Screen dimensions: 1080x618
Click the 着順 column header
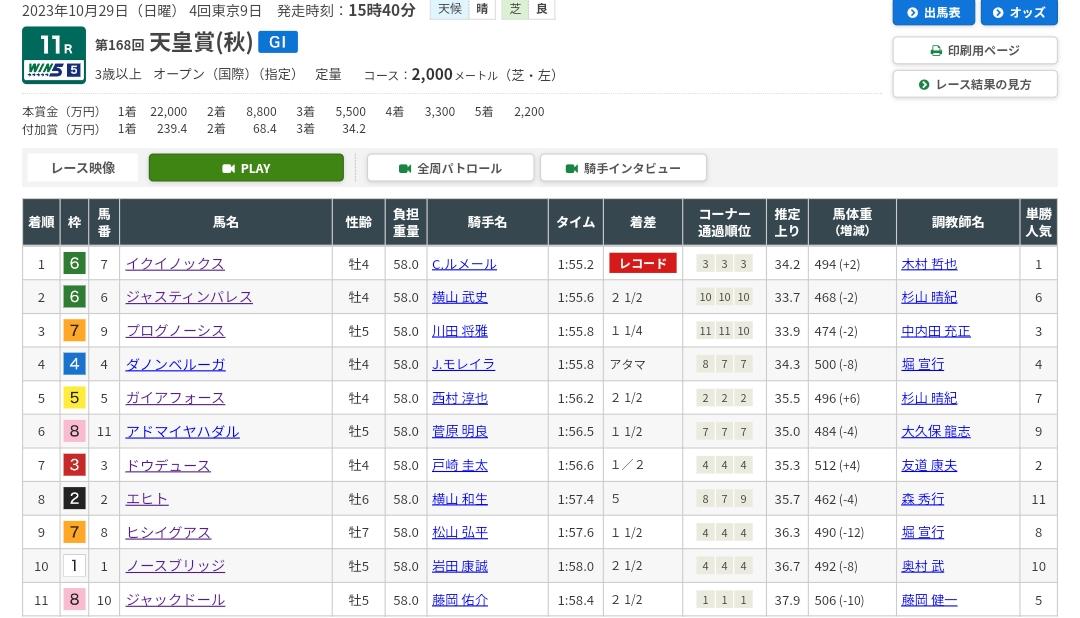click(41, 222)
